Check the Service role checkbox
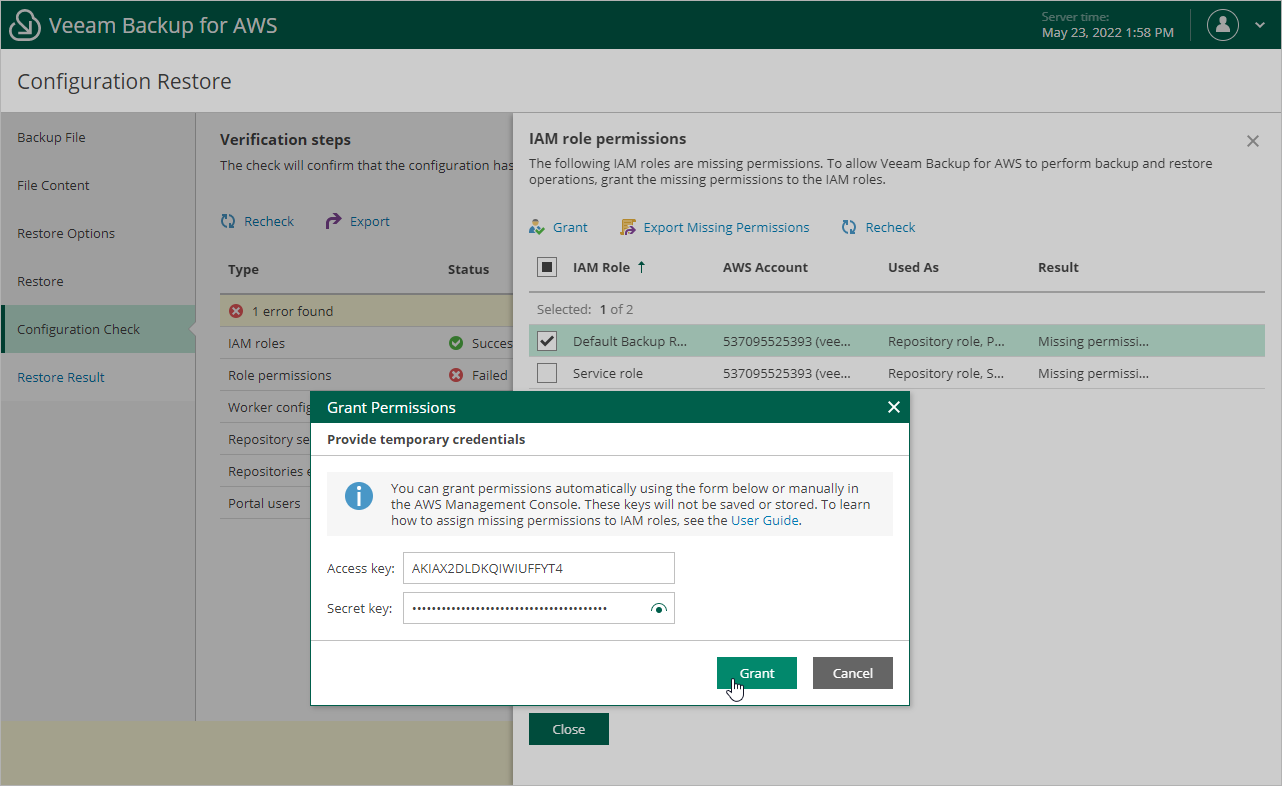The width and height of the screenshot is (1282, 786). click(x=547, y=373)
